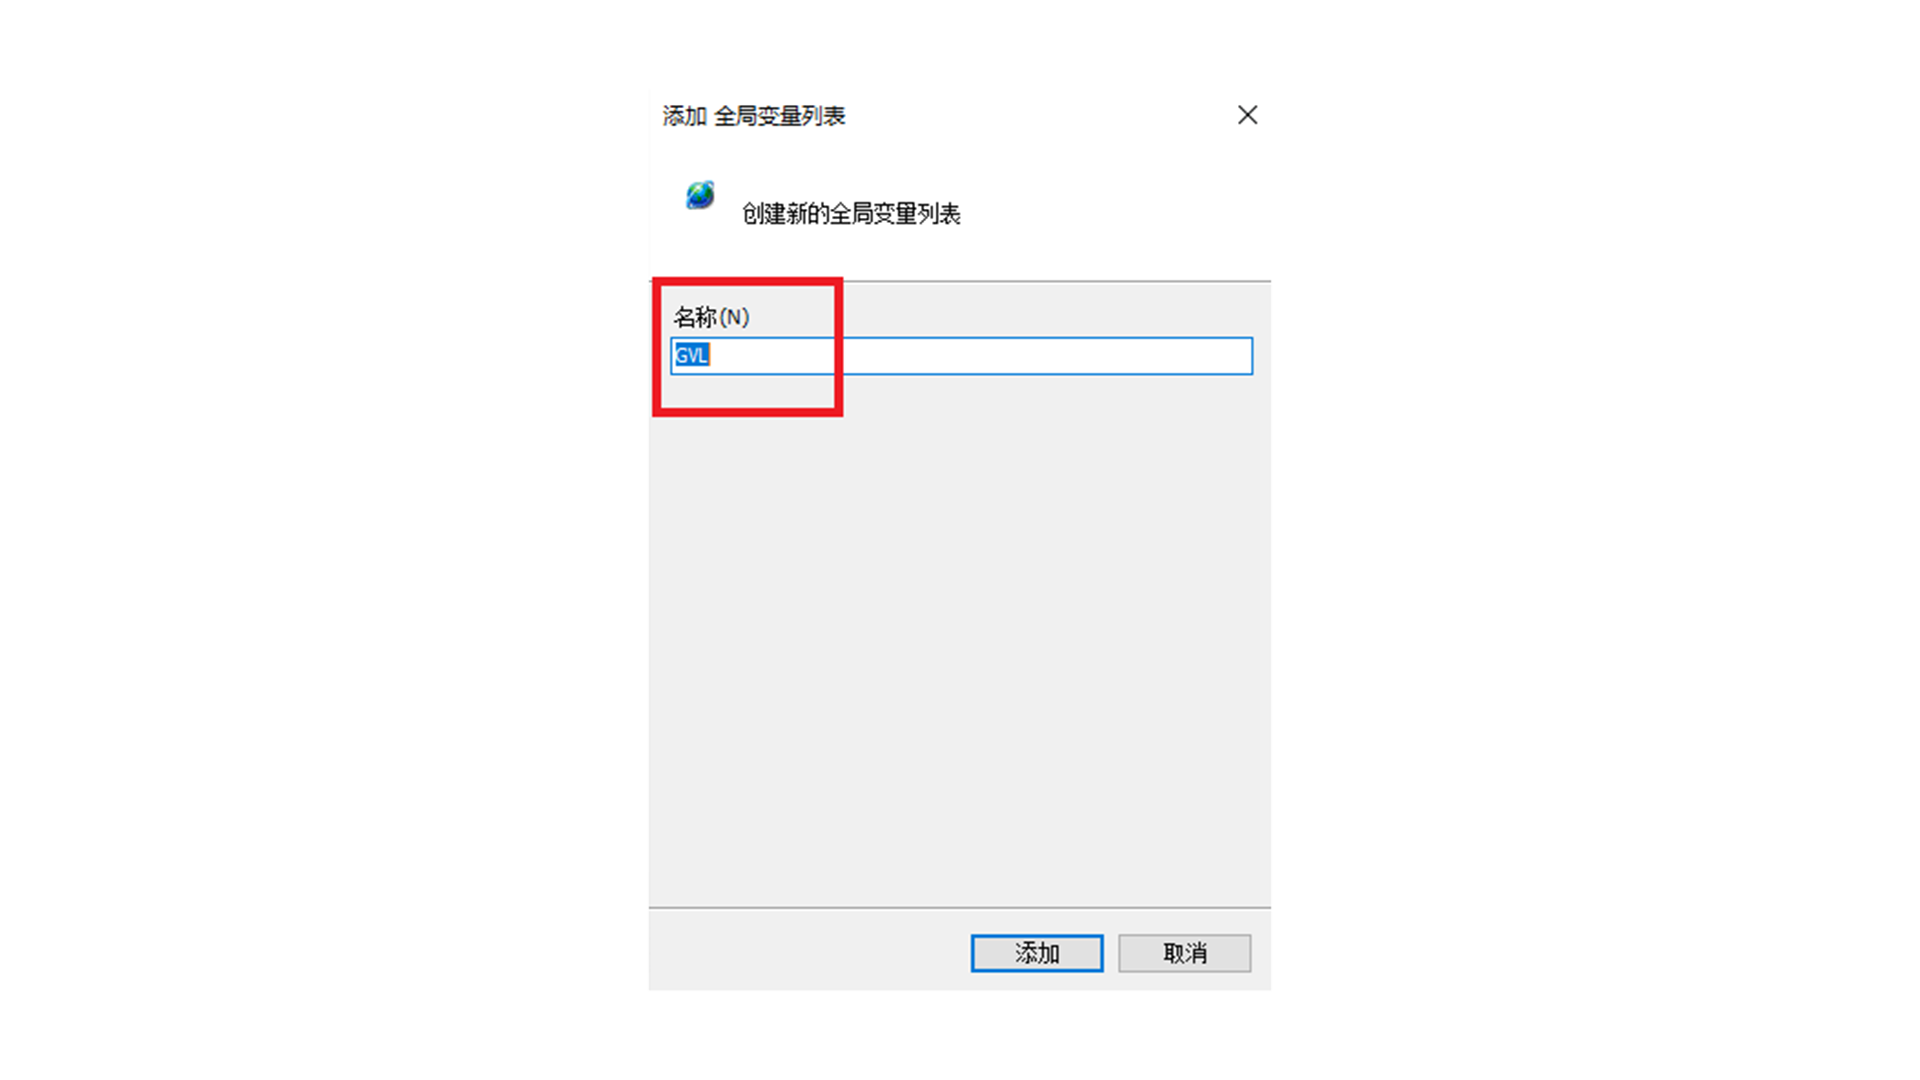Image resolution: width=1920 pixels, height=1080 pixels.
Task: Click the blue-green globe beside 创建新的全局变量列表
Action: 700,195
